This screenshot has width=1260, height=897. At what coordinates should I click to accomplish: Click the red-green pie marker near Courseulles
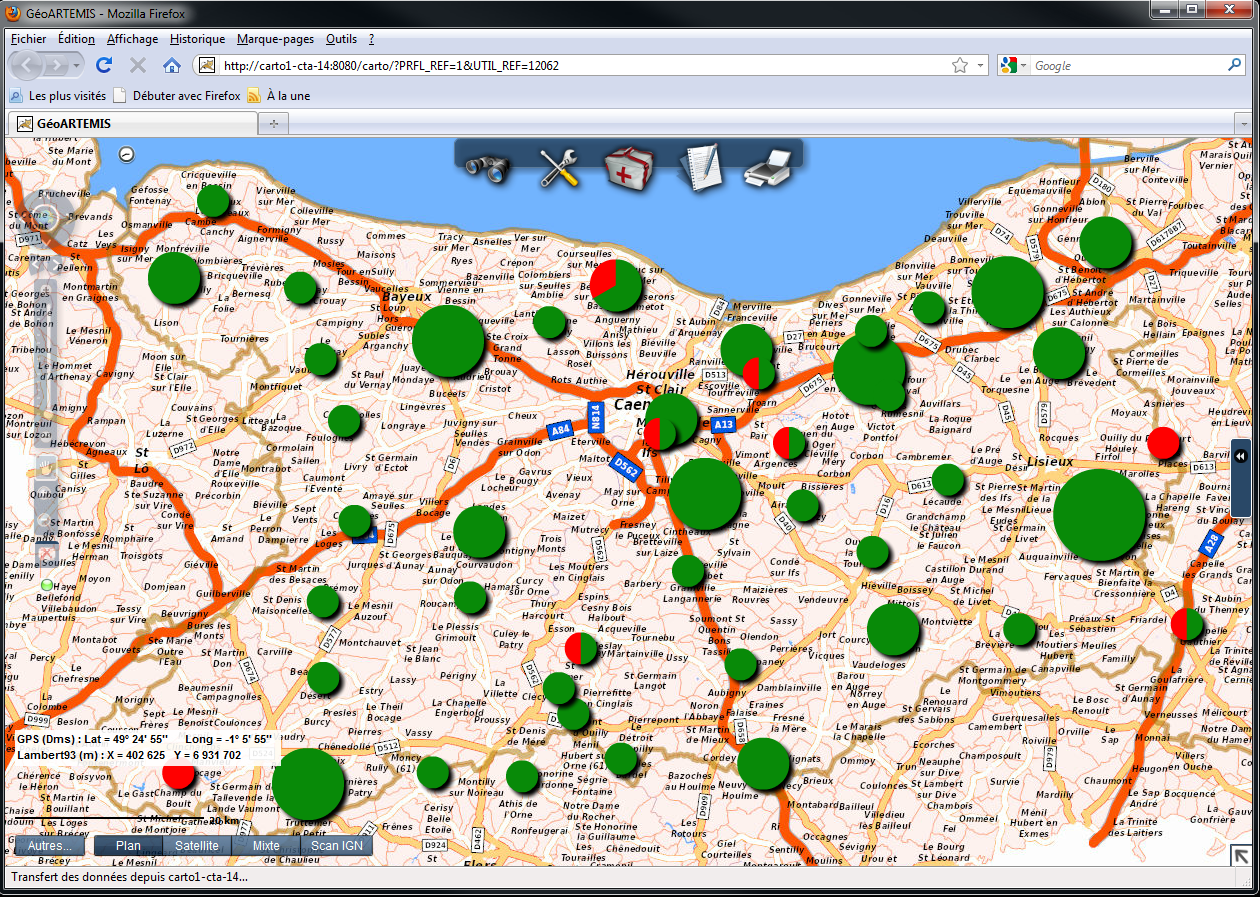(616, 285)
